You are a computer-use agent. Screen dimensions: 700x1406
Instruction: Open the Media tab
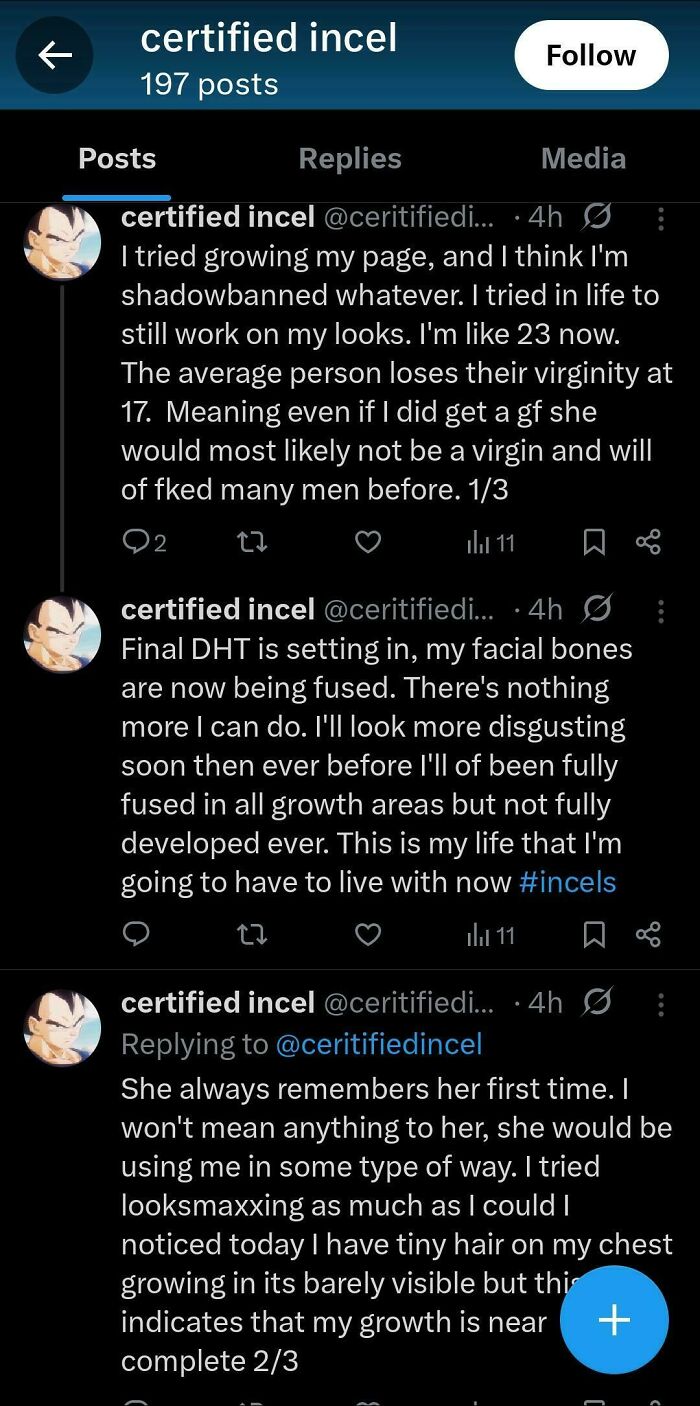point(583,158)
